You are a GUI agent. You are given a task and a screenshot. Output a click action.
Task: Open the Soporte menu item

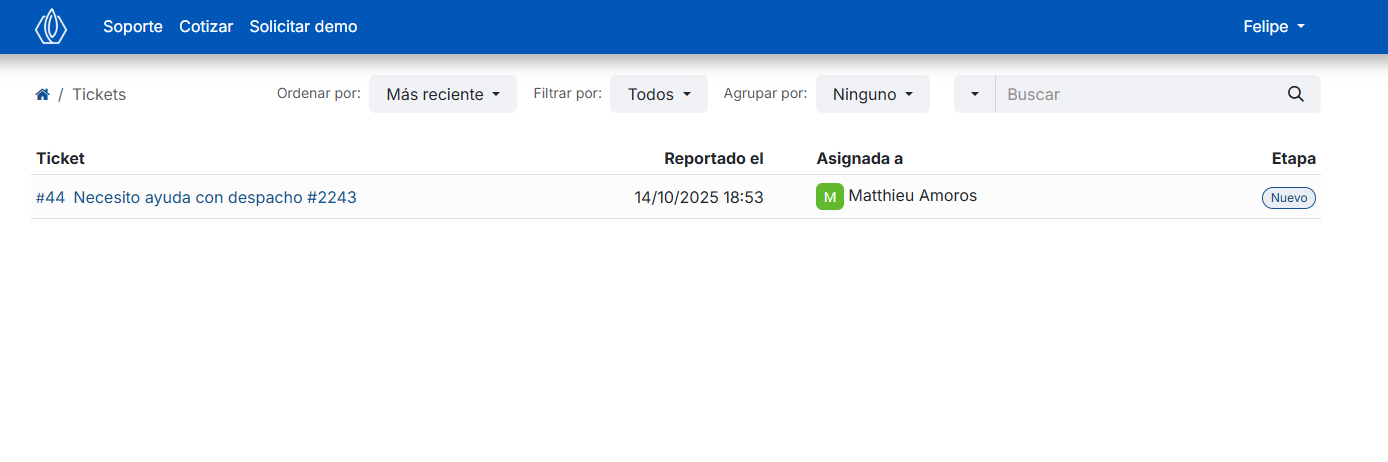(x=133, y=27)
